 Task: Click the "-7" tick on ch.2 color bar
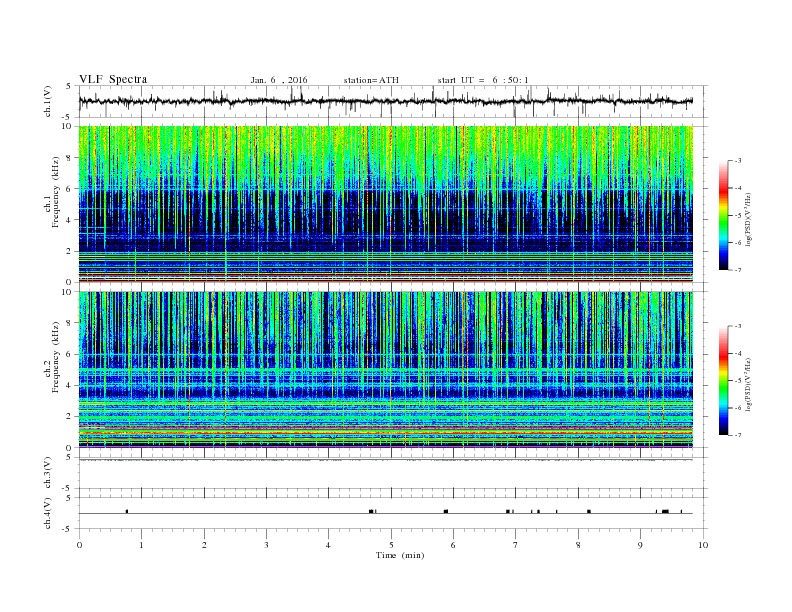tap(738, 435)
